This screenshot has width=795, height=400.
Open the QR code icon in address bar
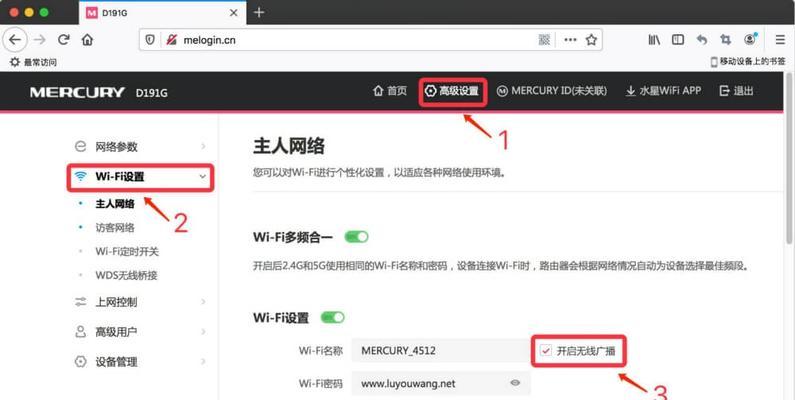(544, 40)
